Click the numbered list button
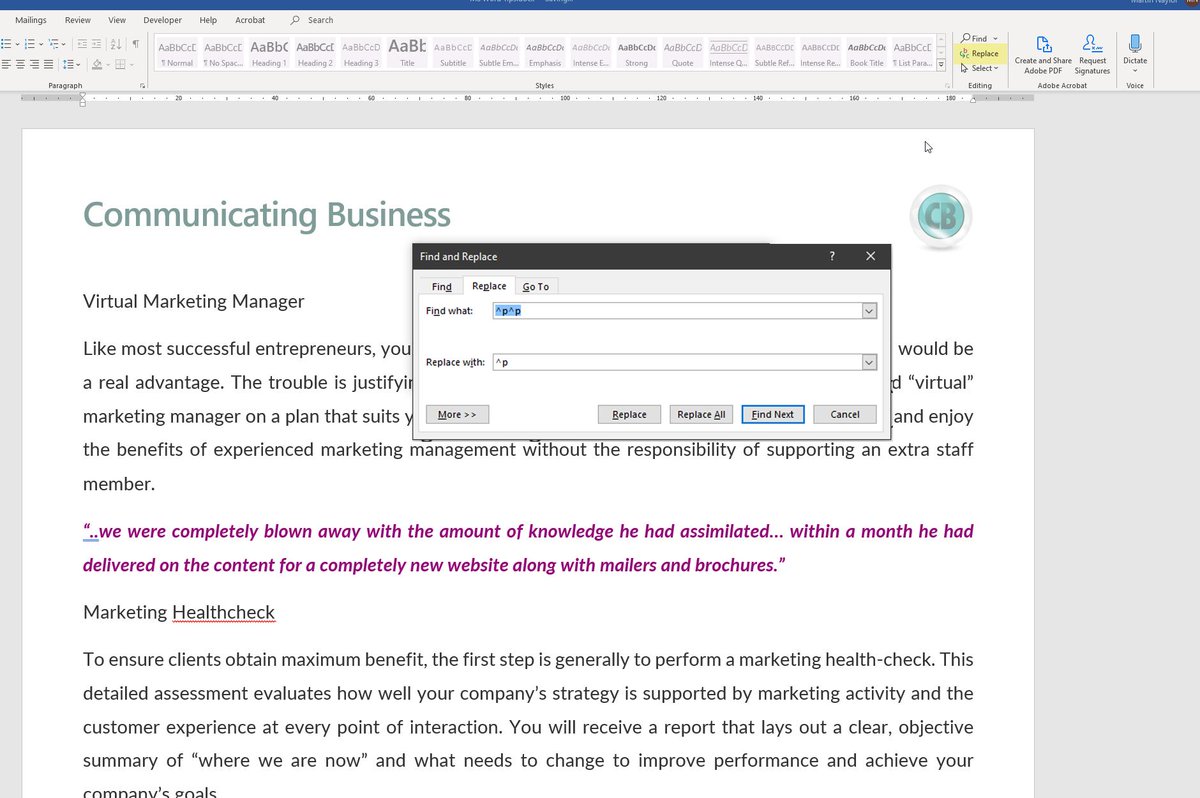This screenshot has width=1200, height=798. [29, 44]
